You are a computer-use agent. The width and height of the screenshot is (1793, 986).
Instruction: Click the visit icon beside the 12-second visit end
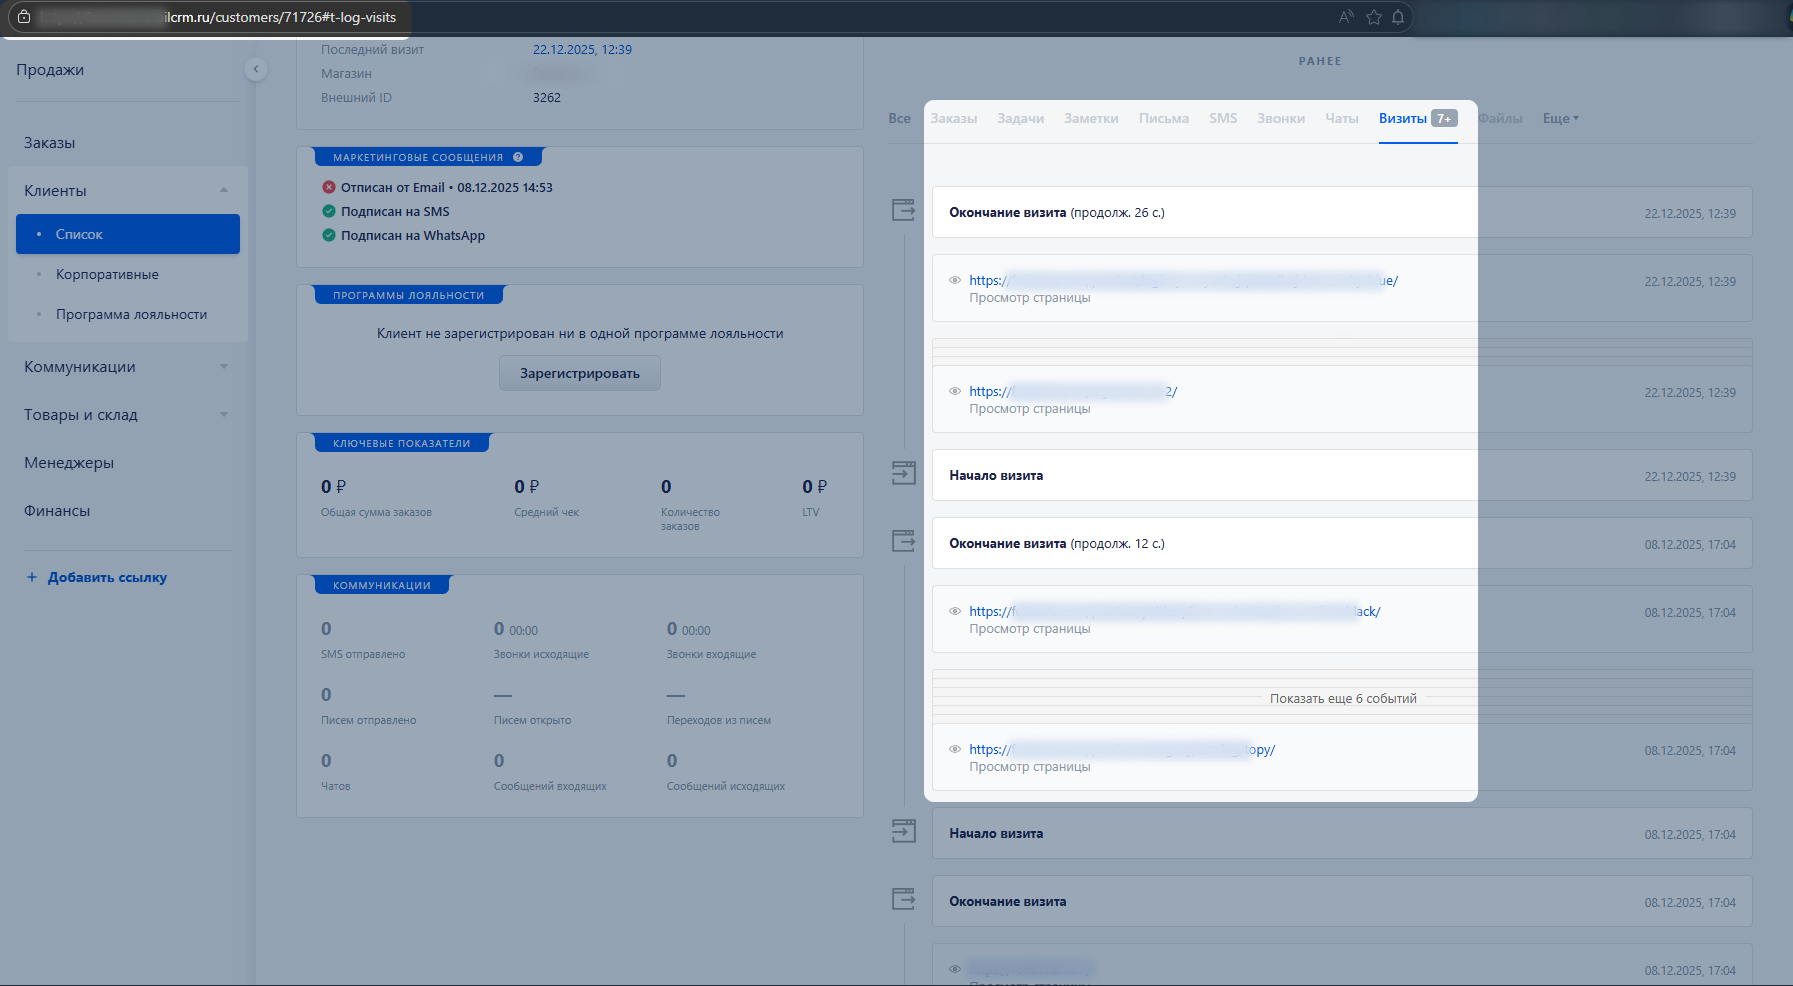(x=903, y=541)
